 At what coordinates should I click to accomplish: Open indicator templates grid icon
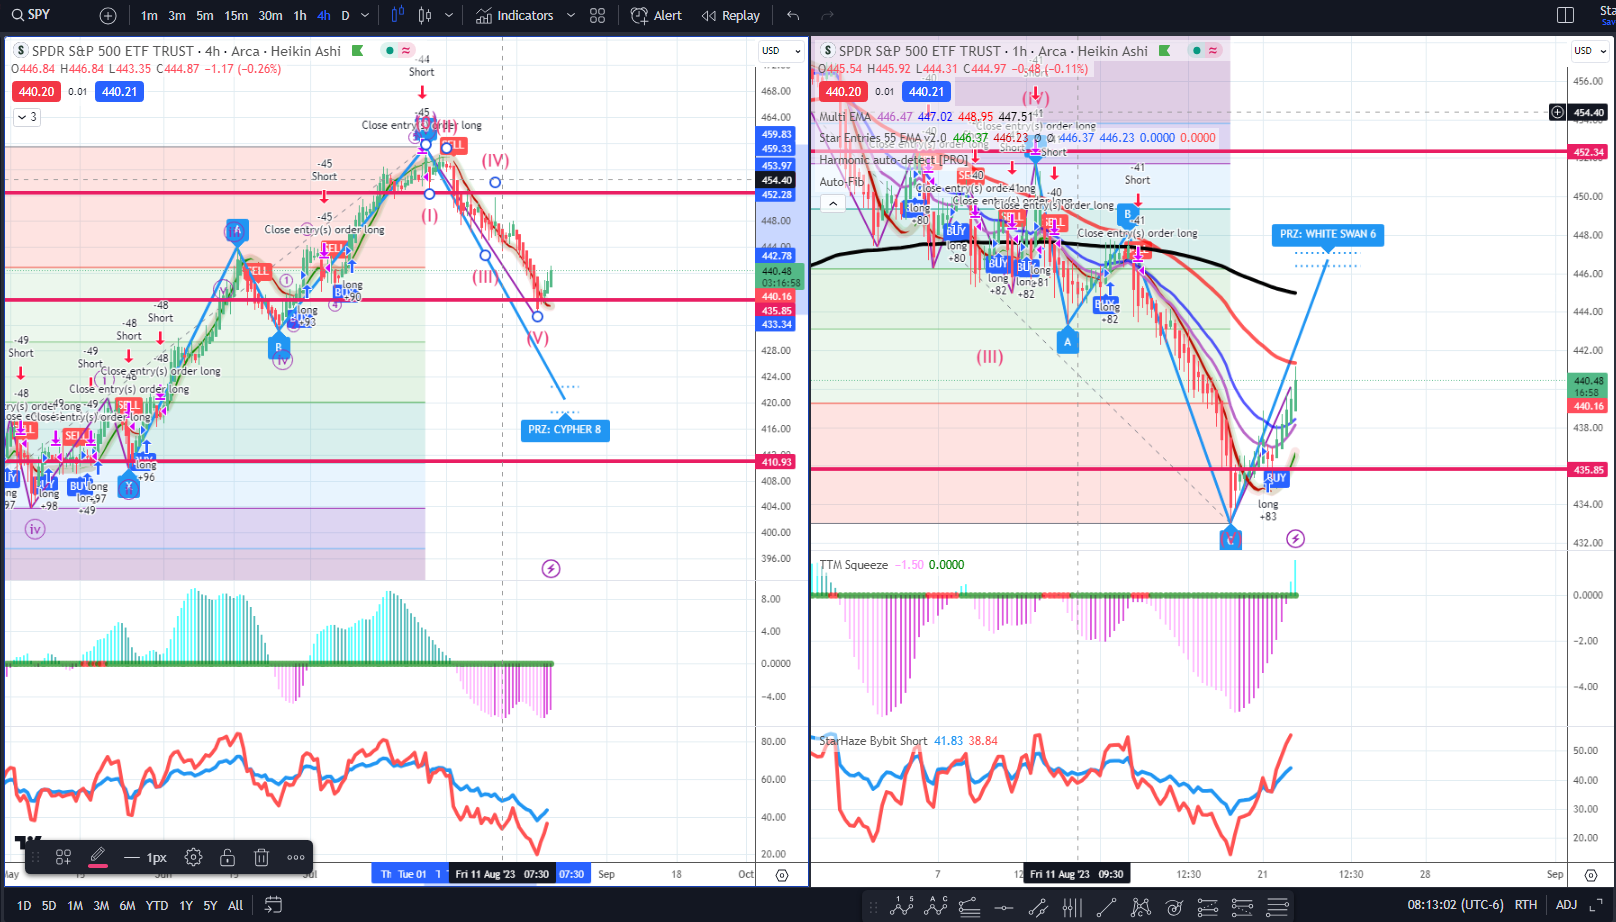(598, 16)
